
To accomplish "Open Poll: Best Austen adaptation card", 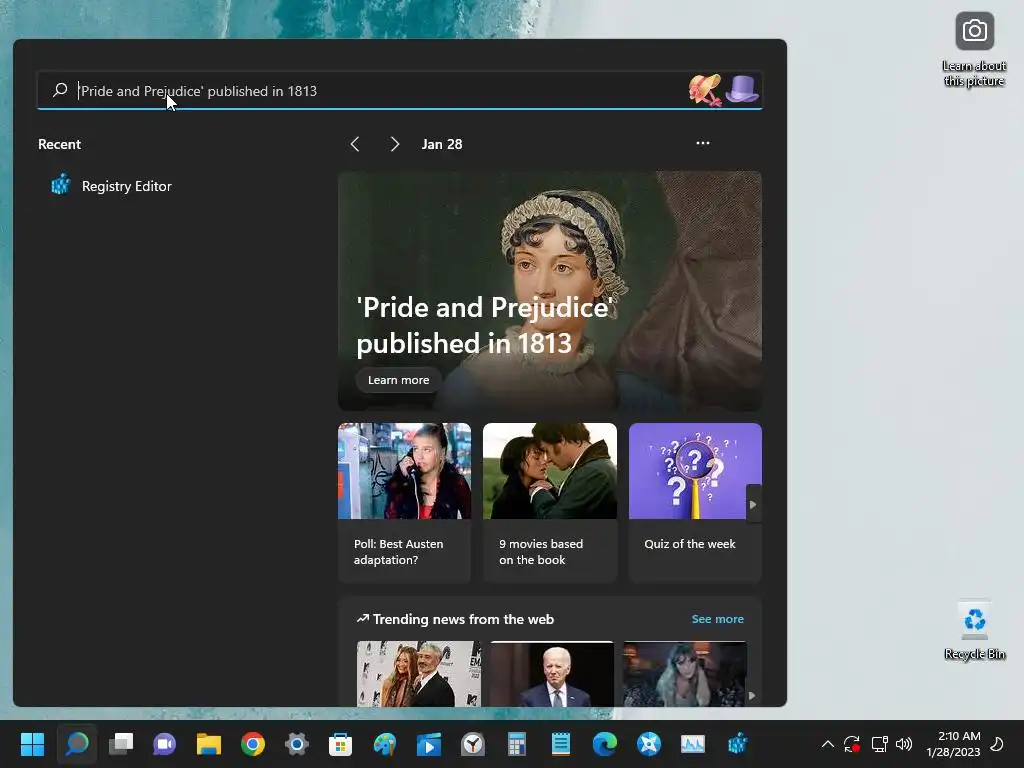I will pos(404,502).
